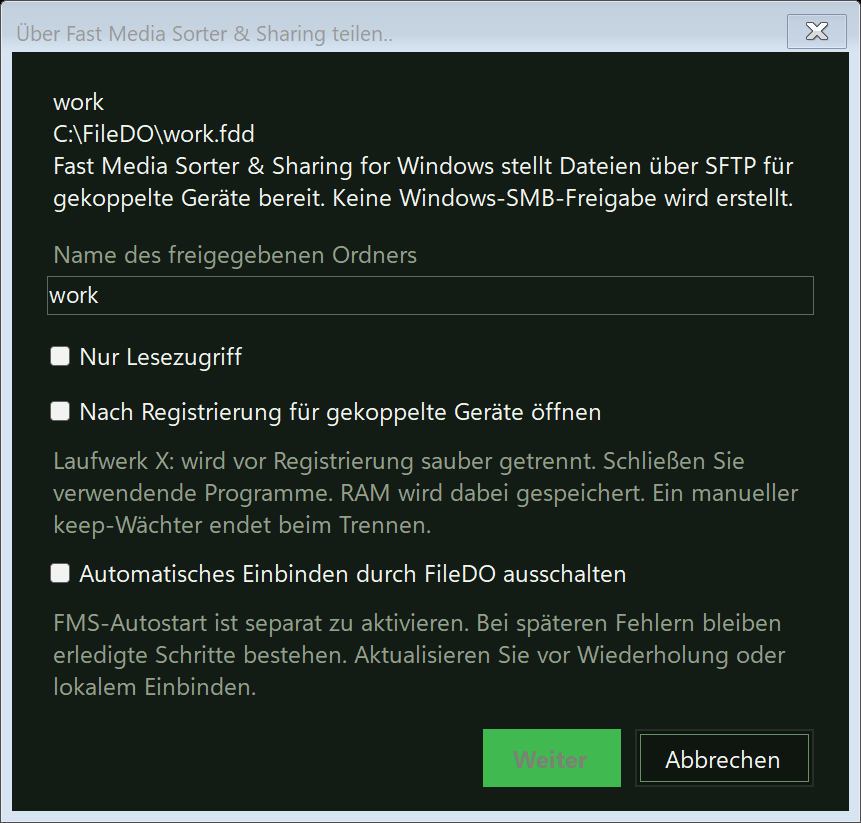Image resolution: width=861 pixels, height=823 pixels.
Task: Focus the Name des freigegebenen Ordners field
Action: tap(430, 295)
